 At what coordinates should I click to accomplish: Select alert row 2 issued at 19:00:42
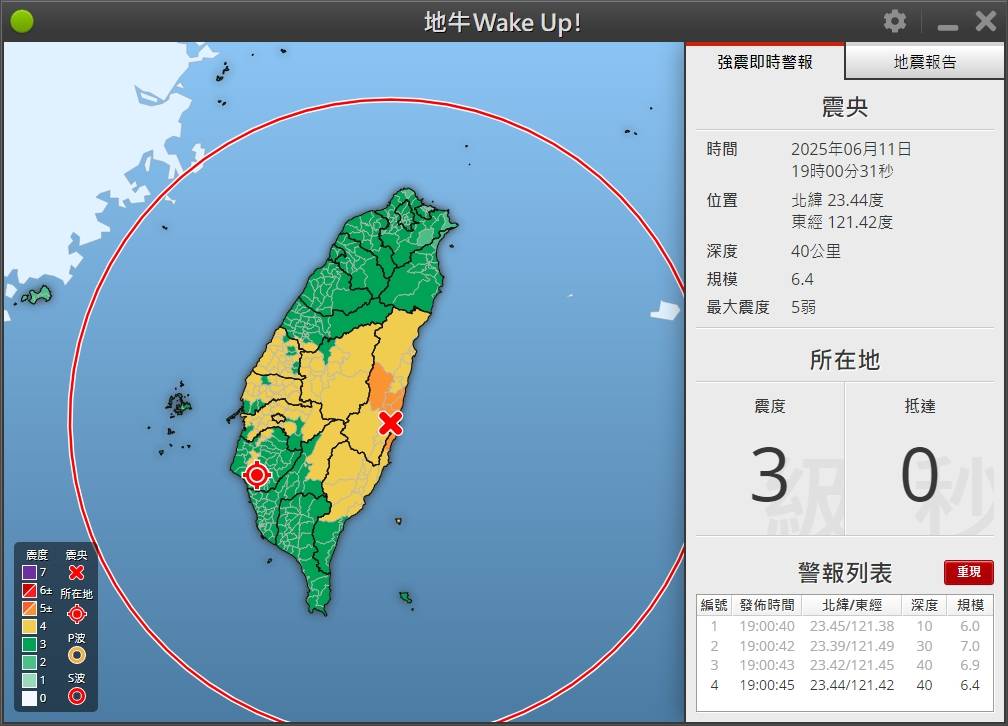tap(845, 646)
